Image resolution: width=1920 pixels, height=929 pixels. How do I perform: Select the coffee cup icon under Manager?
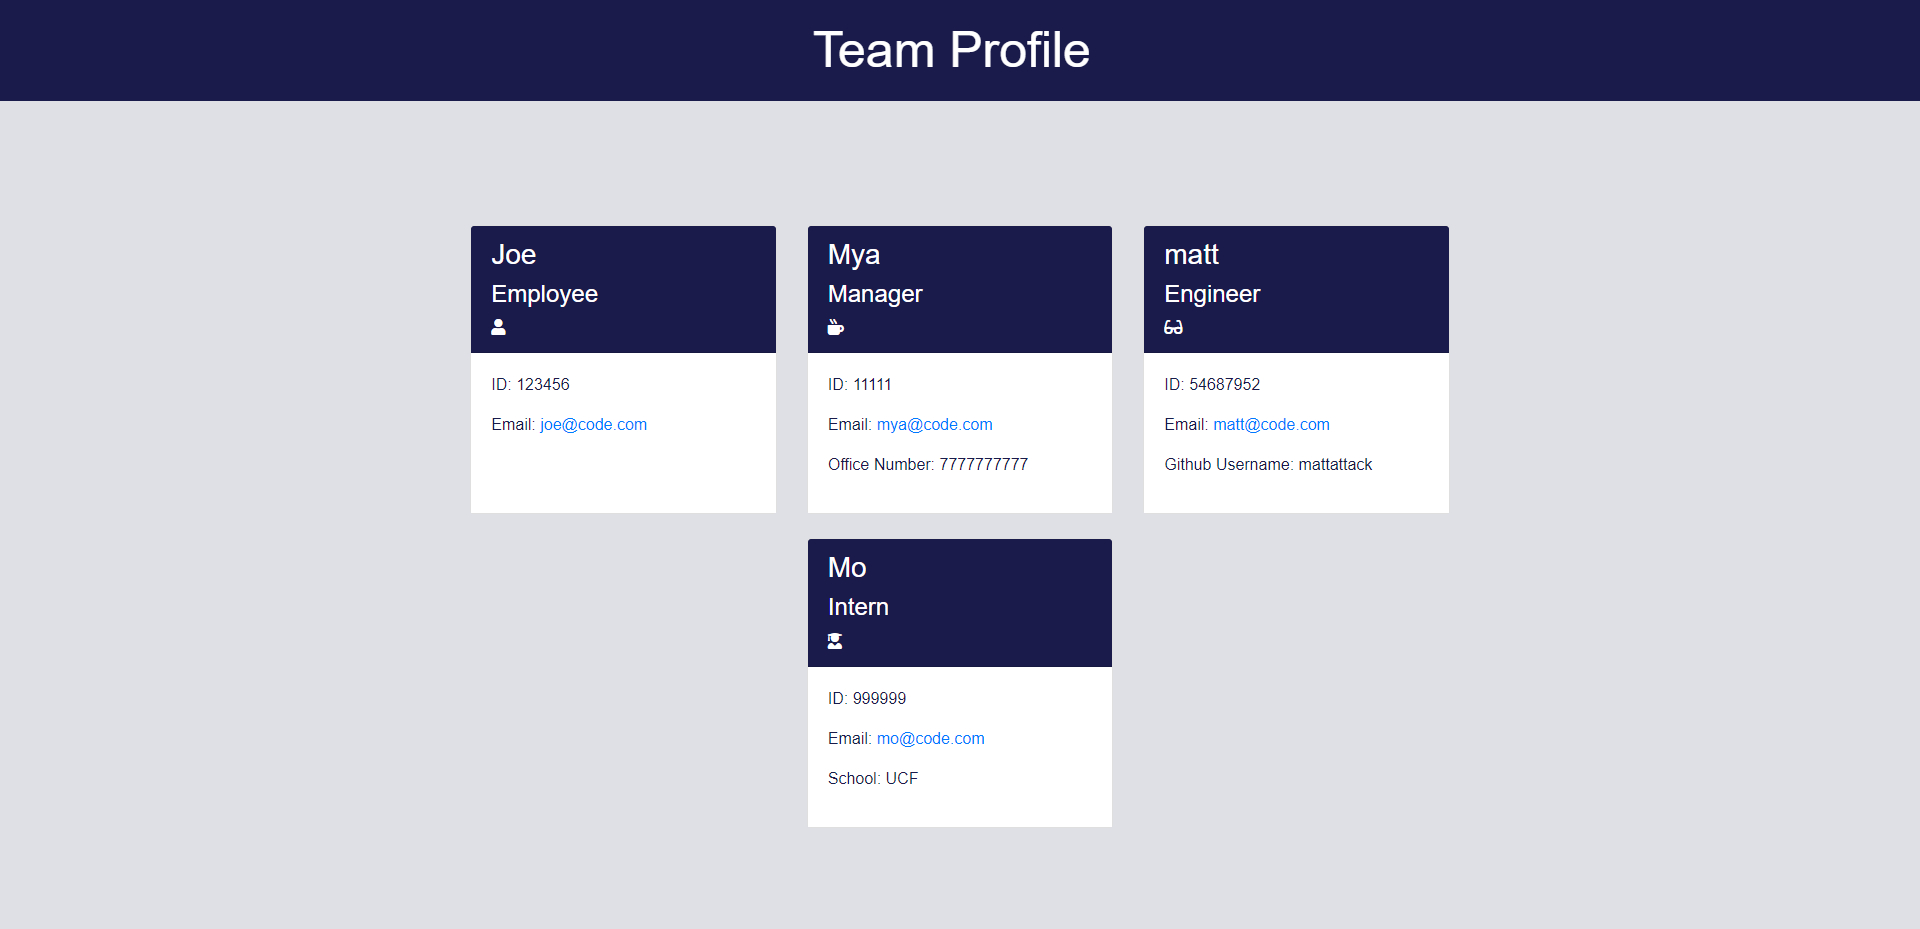pos(835,327)
